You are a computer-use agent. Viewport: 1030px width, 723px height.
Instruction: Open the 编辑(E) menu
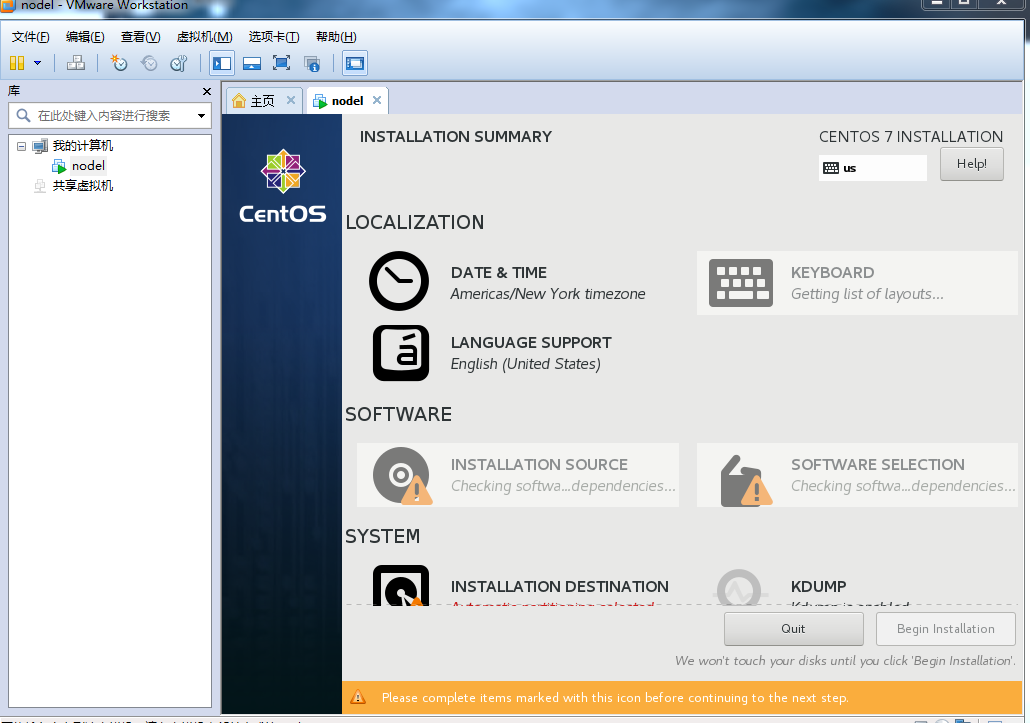[x=85, y=37]
